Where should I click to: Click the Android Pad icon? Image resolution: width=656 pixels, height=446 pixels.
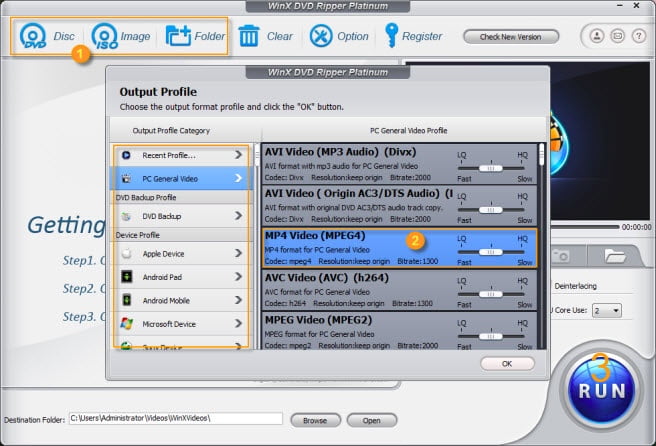[126, 277]
